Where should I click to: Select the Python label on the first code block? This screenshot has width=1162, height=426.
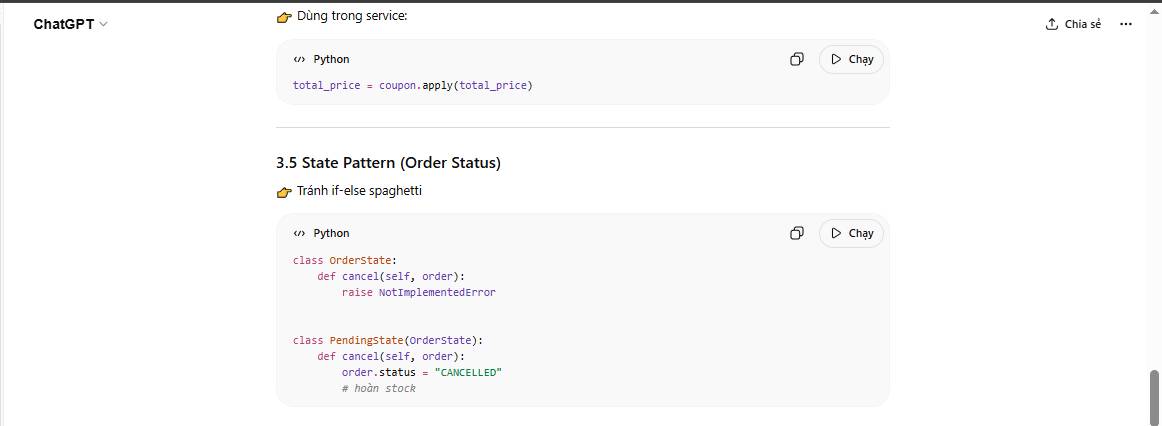click(331, 60)
